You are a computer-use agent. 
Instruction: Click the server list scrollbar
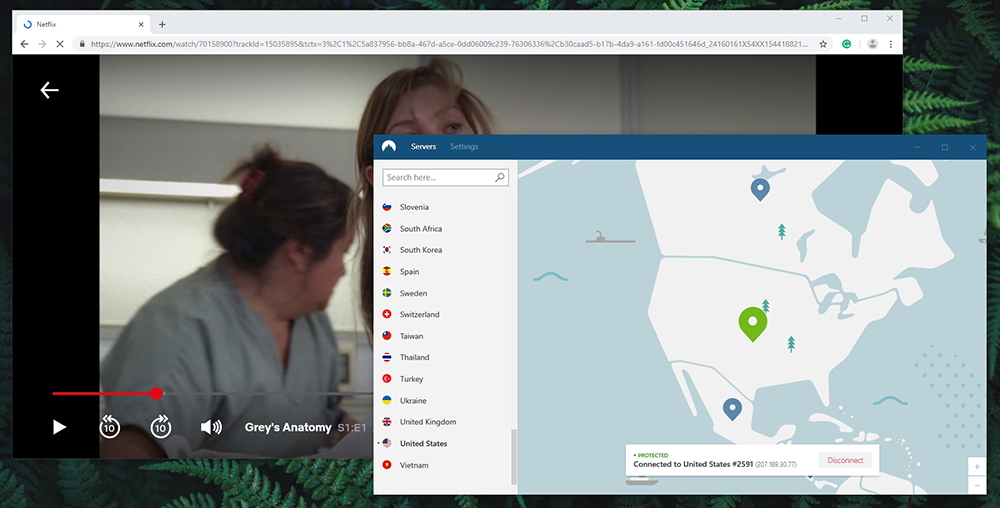pyautogui.click(x=513, y=457)
